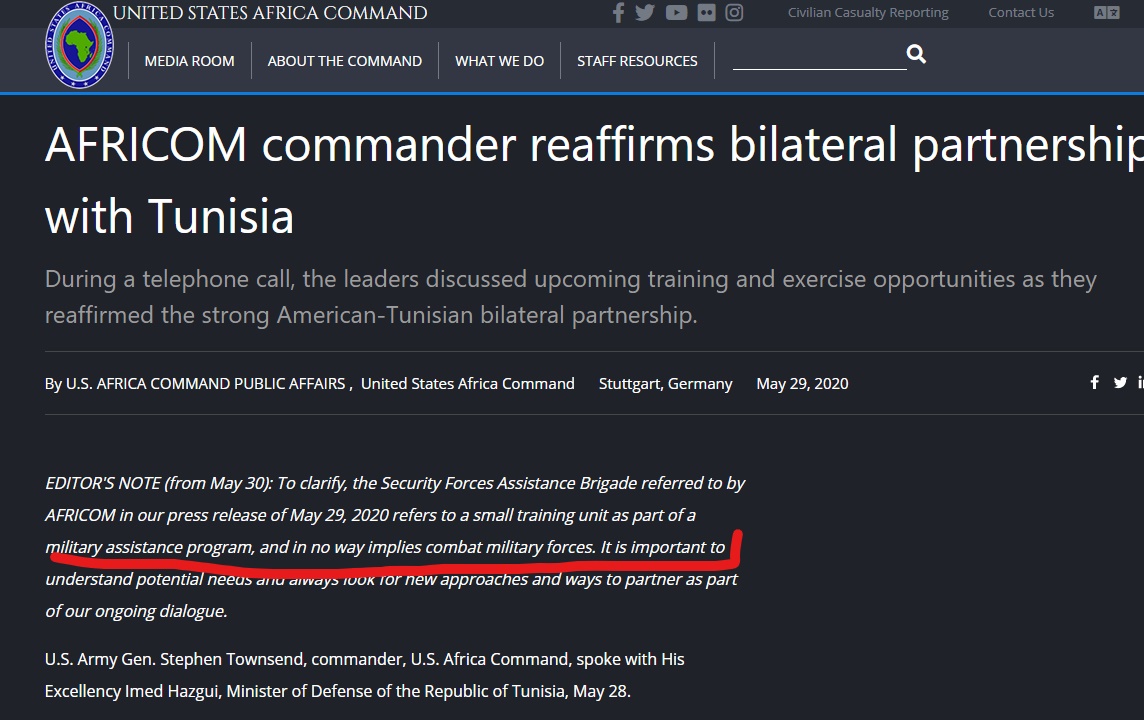Click the language translate icon
This screenshot has width=1144, height=720.
tap(1106, 12)
